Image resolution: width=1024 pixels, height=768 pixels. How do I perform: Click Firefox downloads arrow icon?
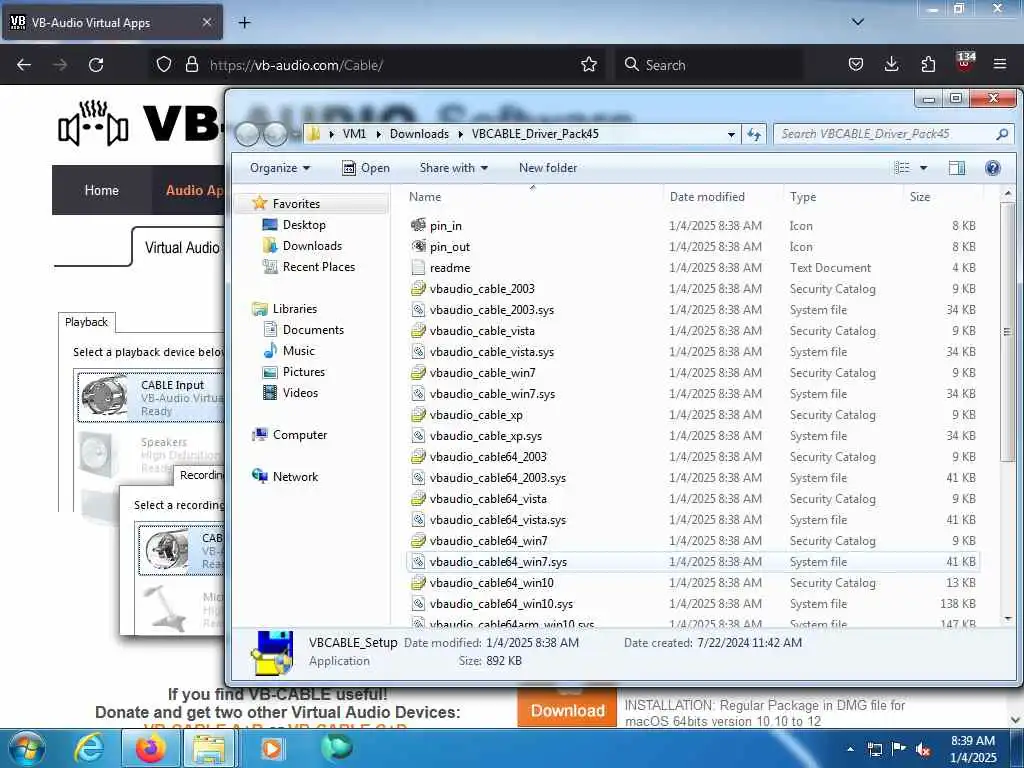tap(891, 64)
